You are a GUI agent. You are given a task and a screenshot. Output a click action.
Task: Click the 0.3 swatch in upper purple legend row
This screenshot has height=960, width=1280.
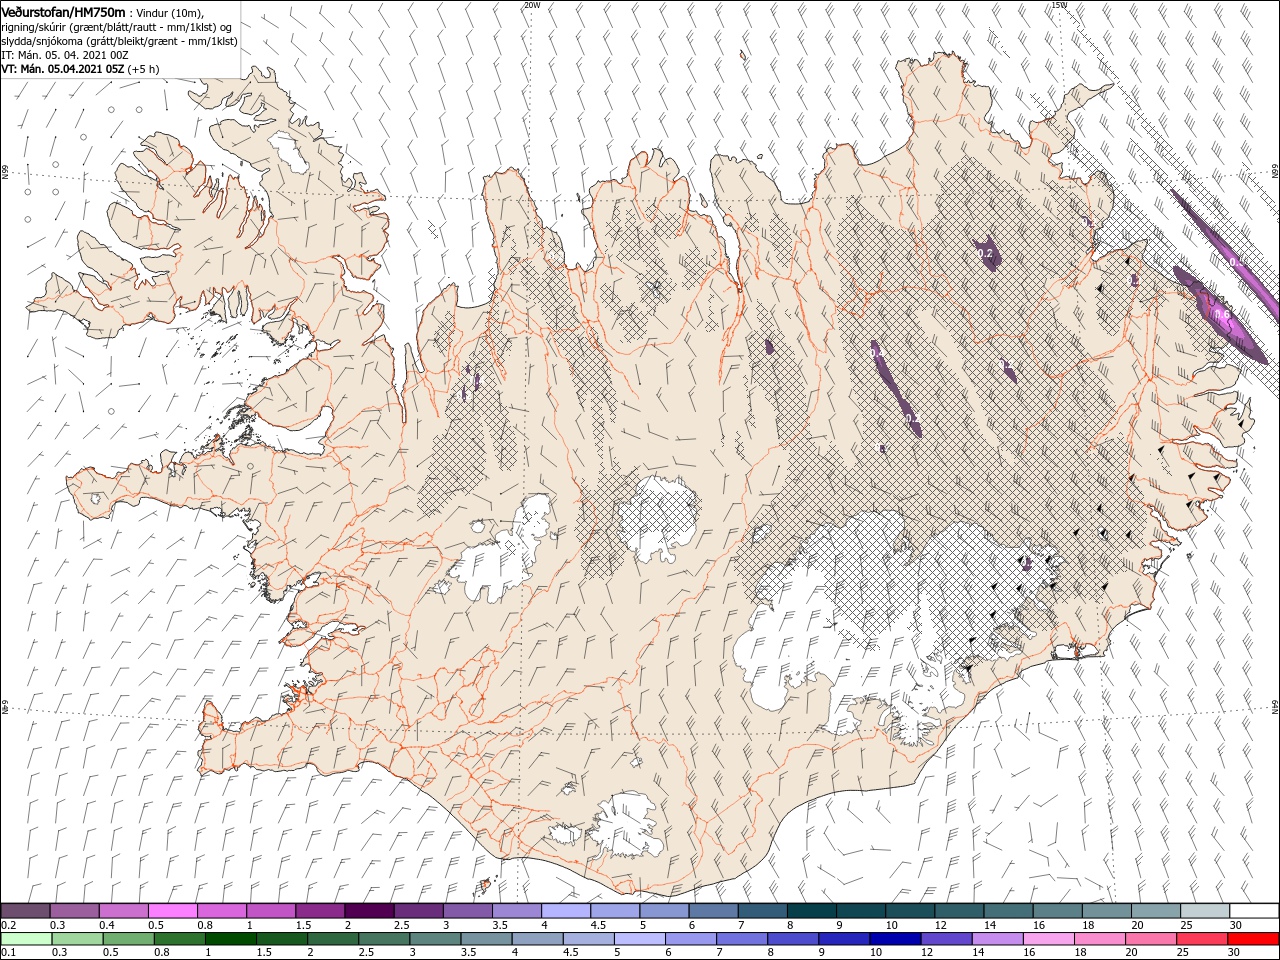[74, 911]
